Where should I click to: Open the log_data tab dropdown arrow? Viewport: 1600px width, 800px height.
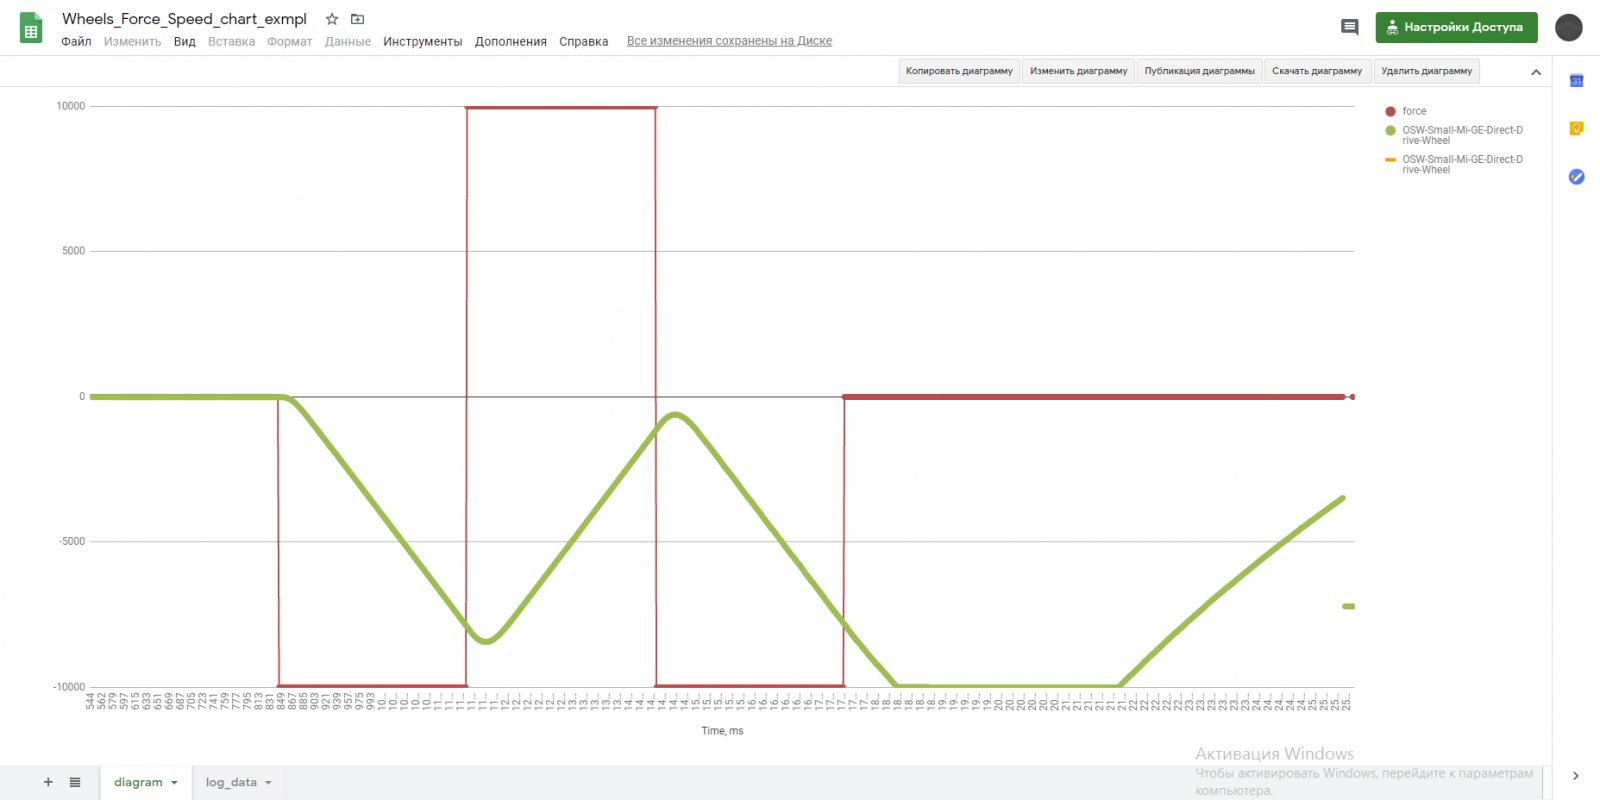(x=268, y=783)
